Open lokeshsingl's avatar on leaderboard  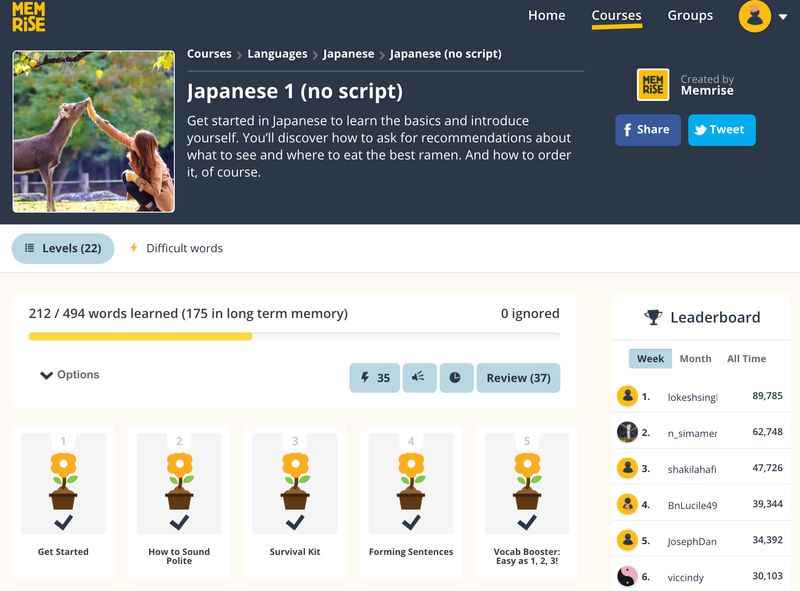(628, 396)
